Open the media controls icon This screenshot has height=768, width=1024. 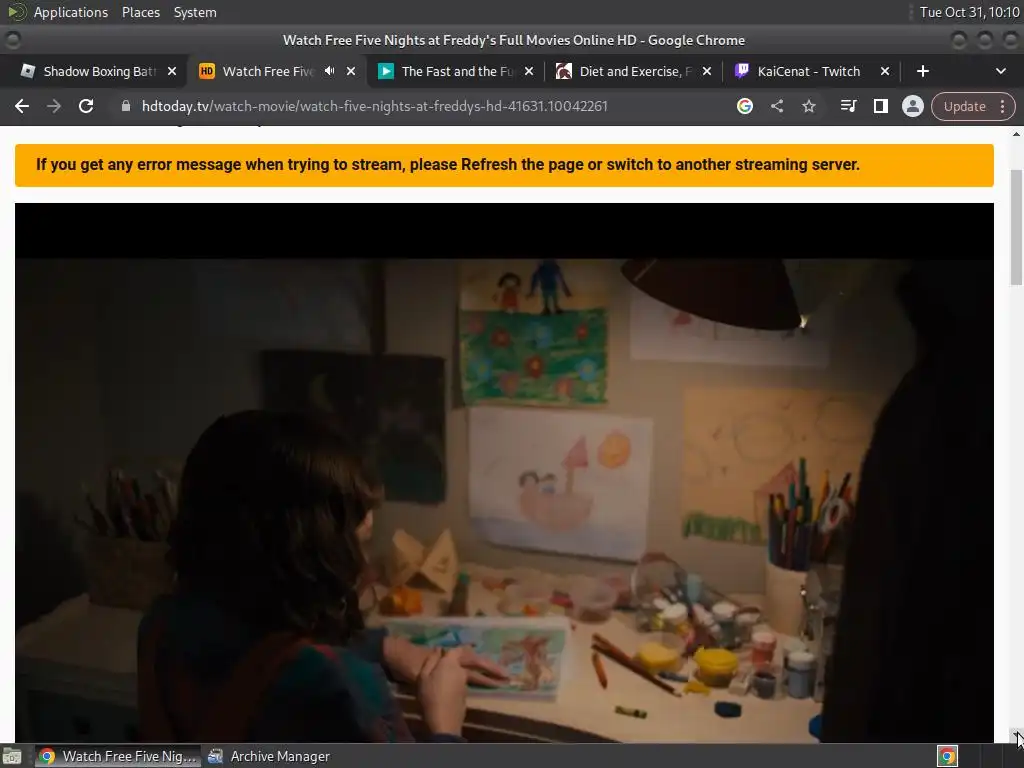pos(848,106)
